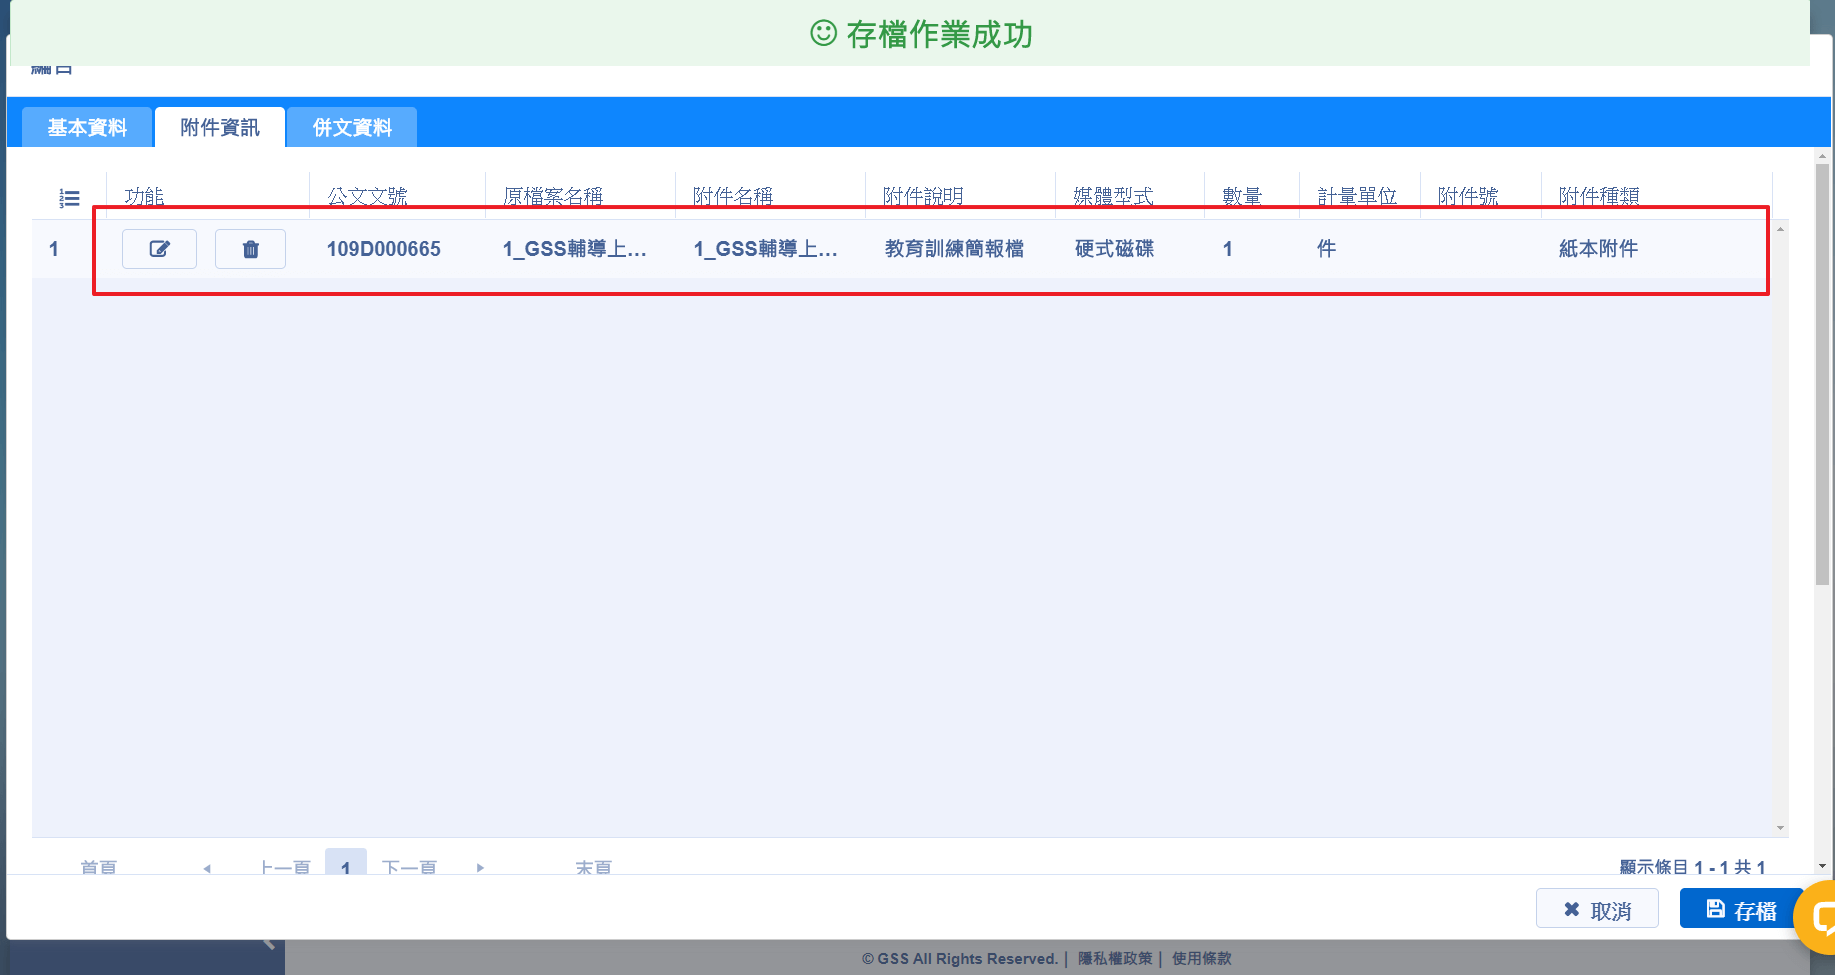Sort by 附件名稱 column header
The width and height of the screenshot is (1835, 975).
coord(733,196)
